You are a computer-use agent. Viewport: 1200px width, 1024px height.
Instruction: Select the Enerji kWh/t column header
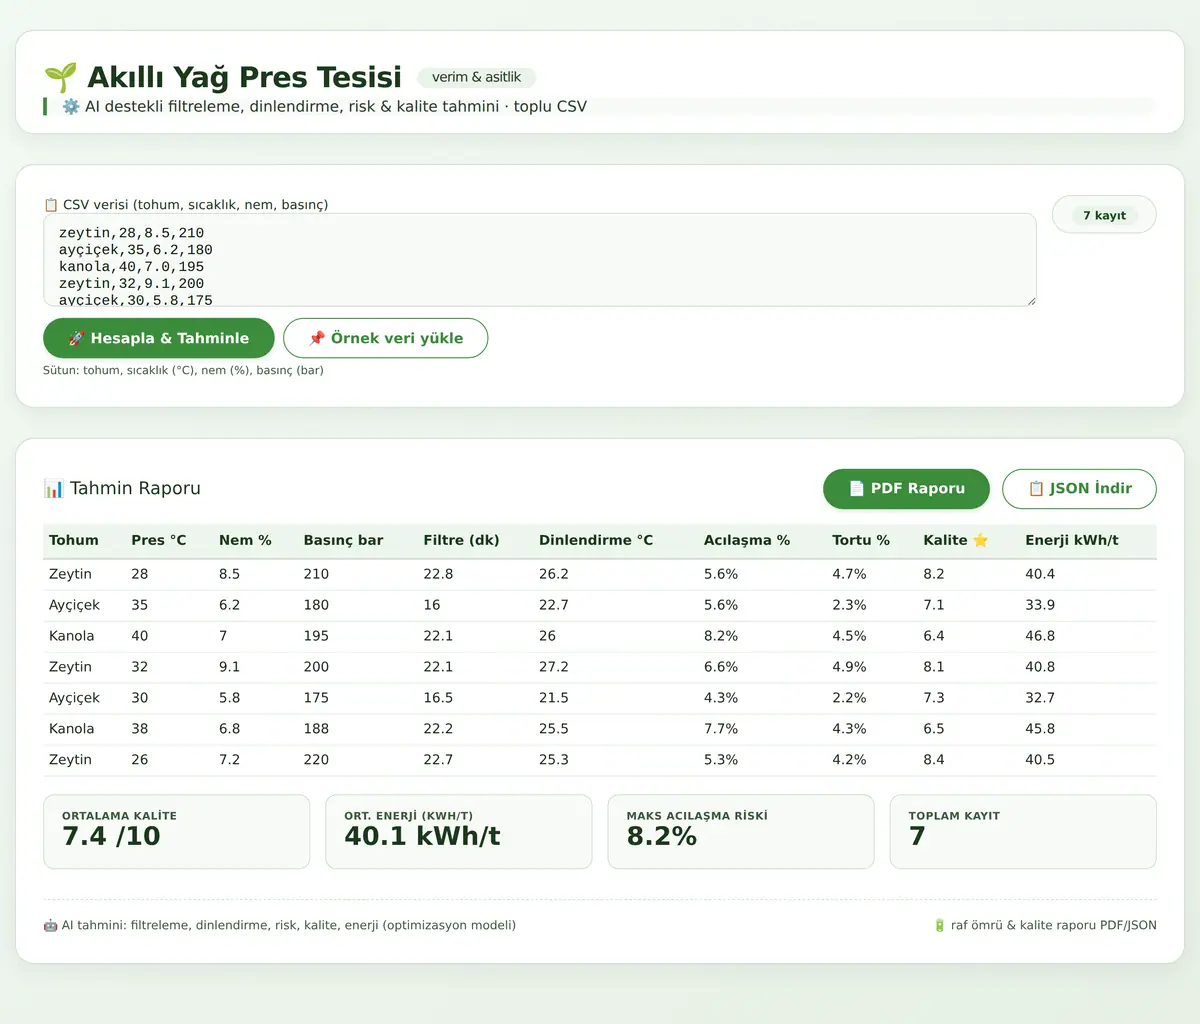[x=1072, y=540]
